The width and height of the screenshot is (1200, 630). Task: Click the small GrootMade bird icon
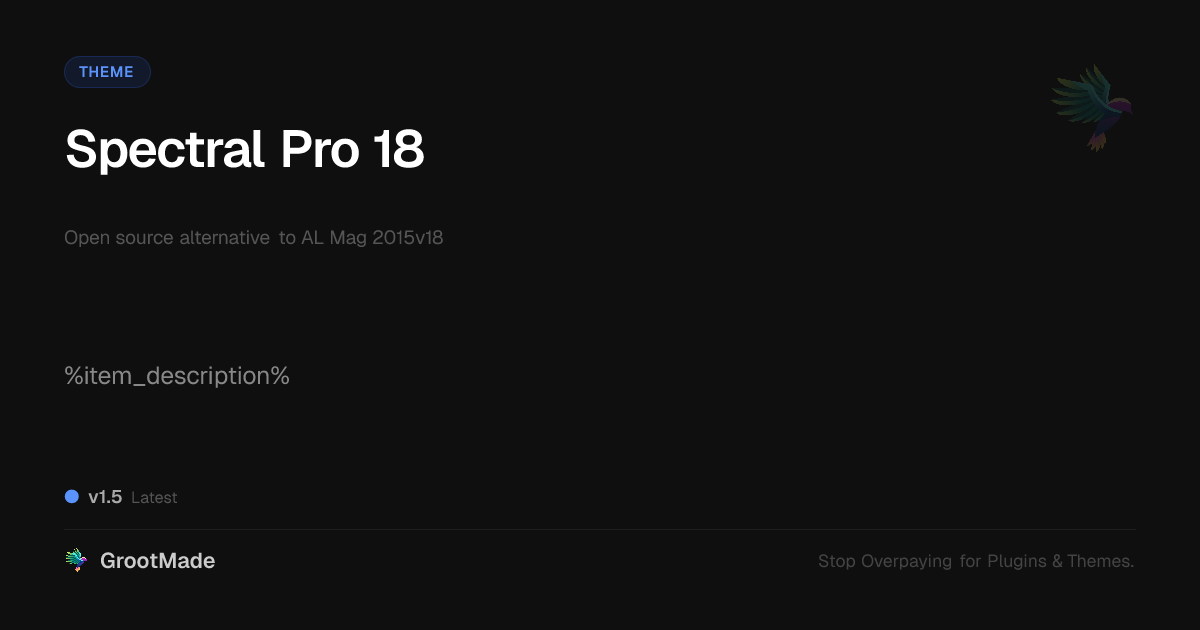[76, 561]
